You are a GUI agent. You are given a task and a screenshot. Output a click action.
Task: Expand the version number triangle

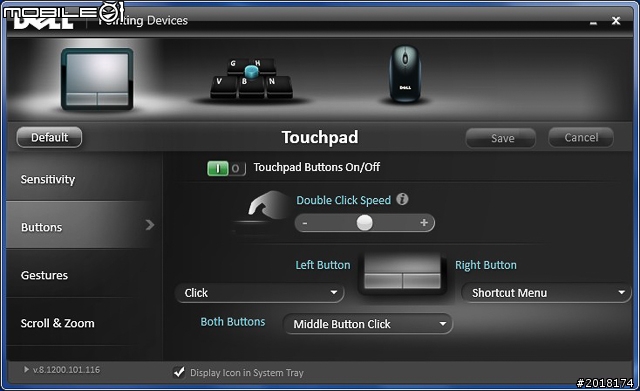[x=27, y=369]
